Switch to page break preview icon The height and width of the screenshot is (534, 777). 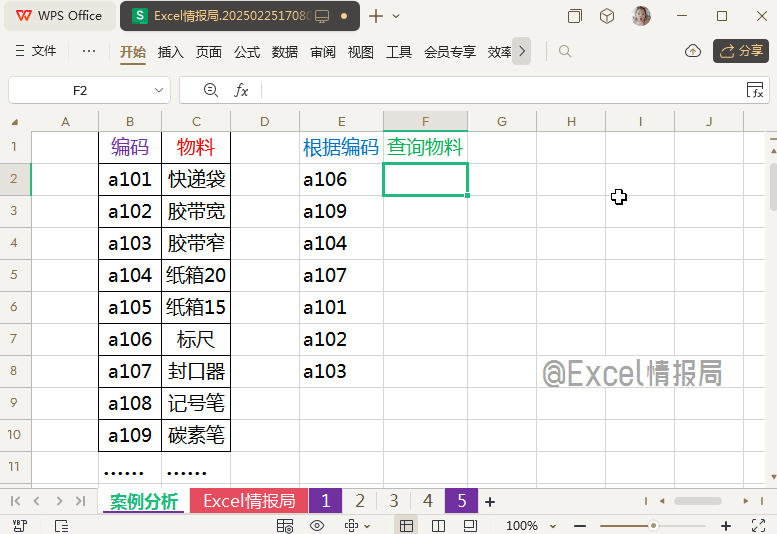pyautogui.click(x=438, y=525)
